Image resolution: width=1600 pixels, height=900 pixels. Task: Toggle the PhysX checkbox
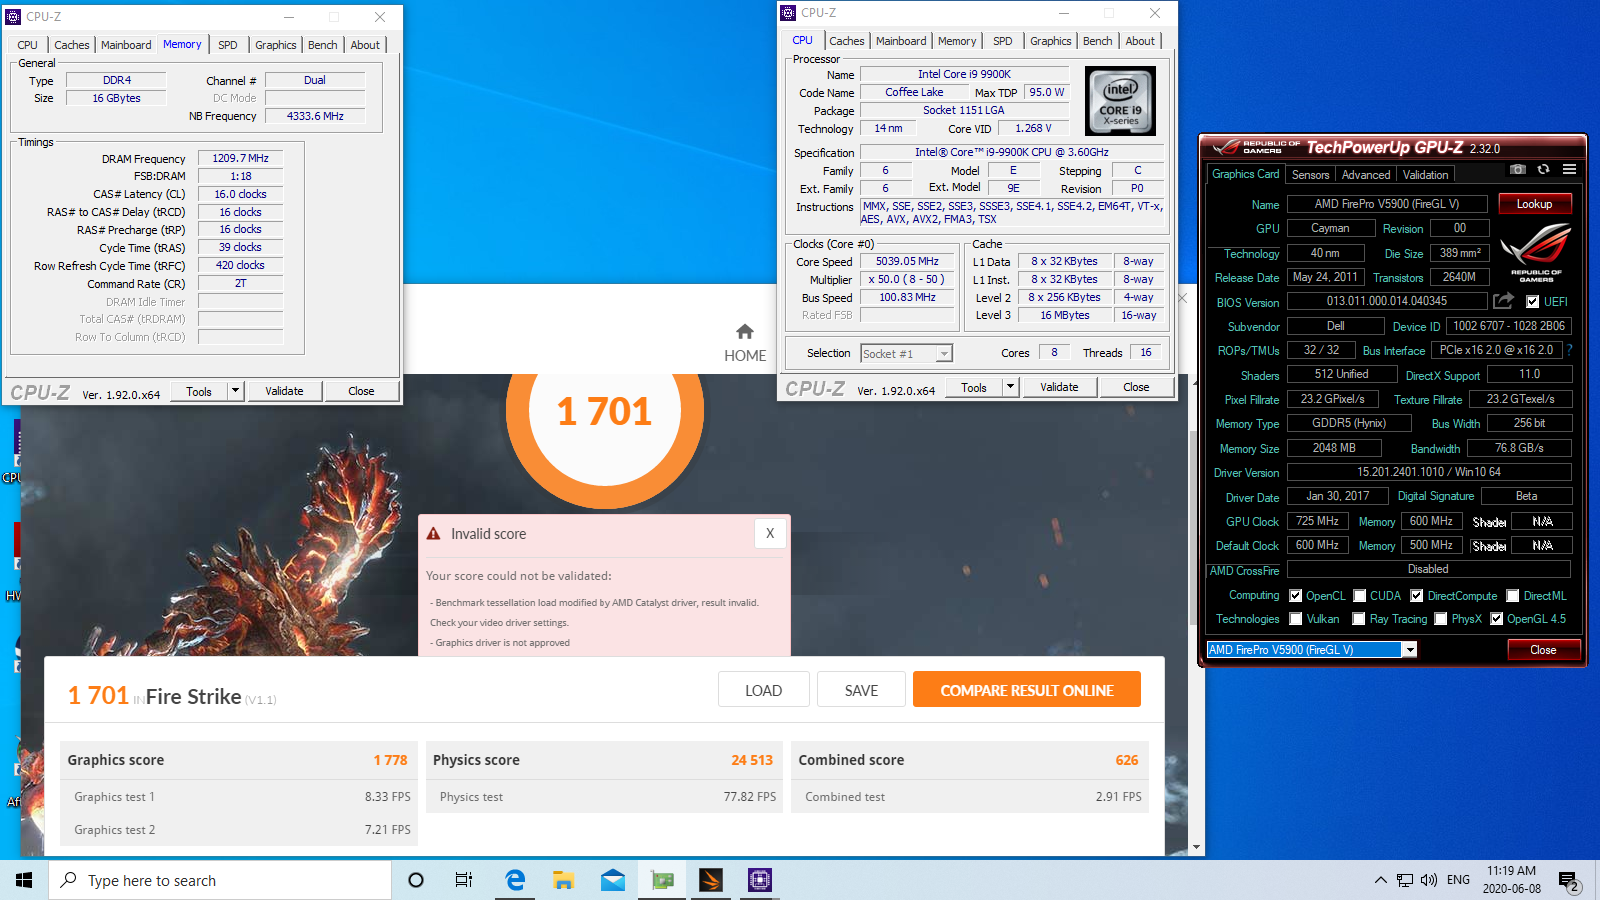coord(1440,619)
